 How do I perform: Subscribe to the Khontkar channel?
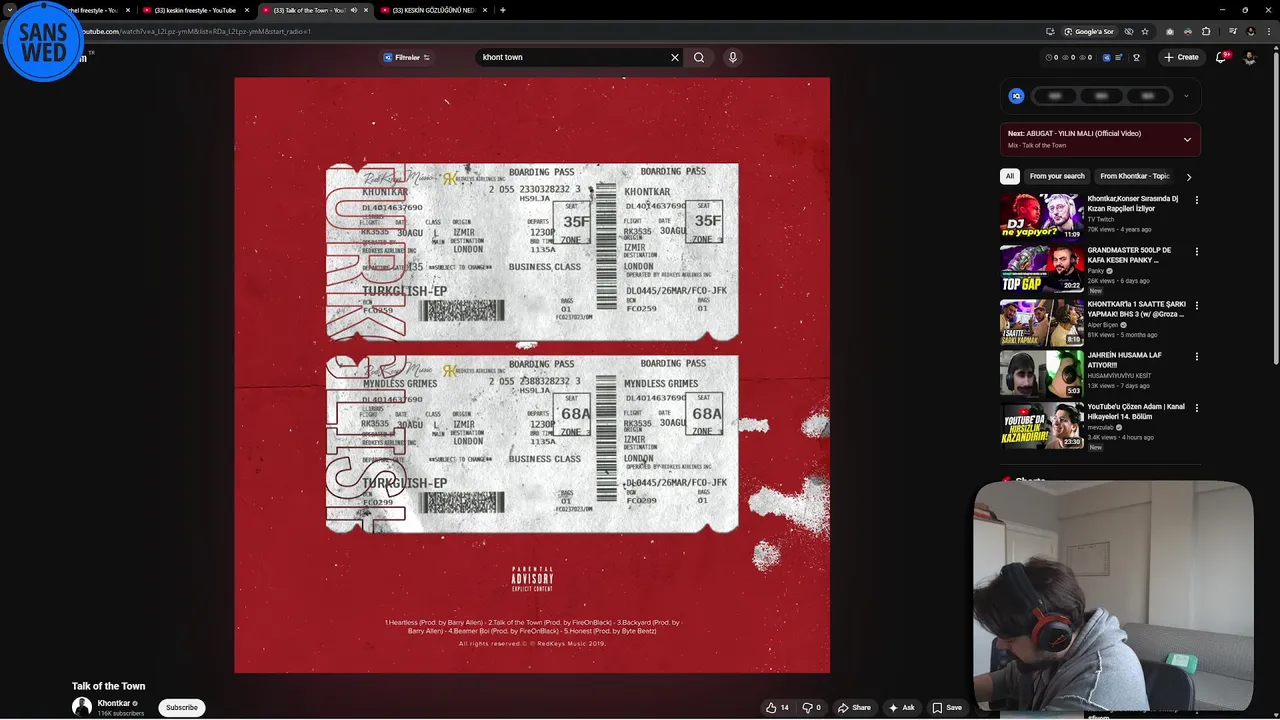[x=181, y=707]
